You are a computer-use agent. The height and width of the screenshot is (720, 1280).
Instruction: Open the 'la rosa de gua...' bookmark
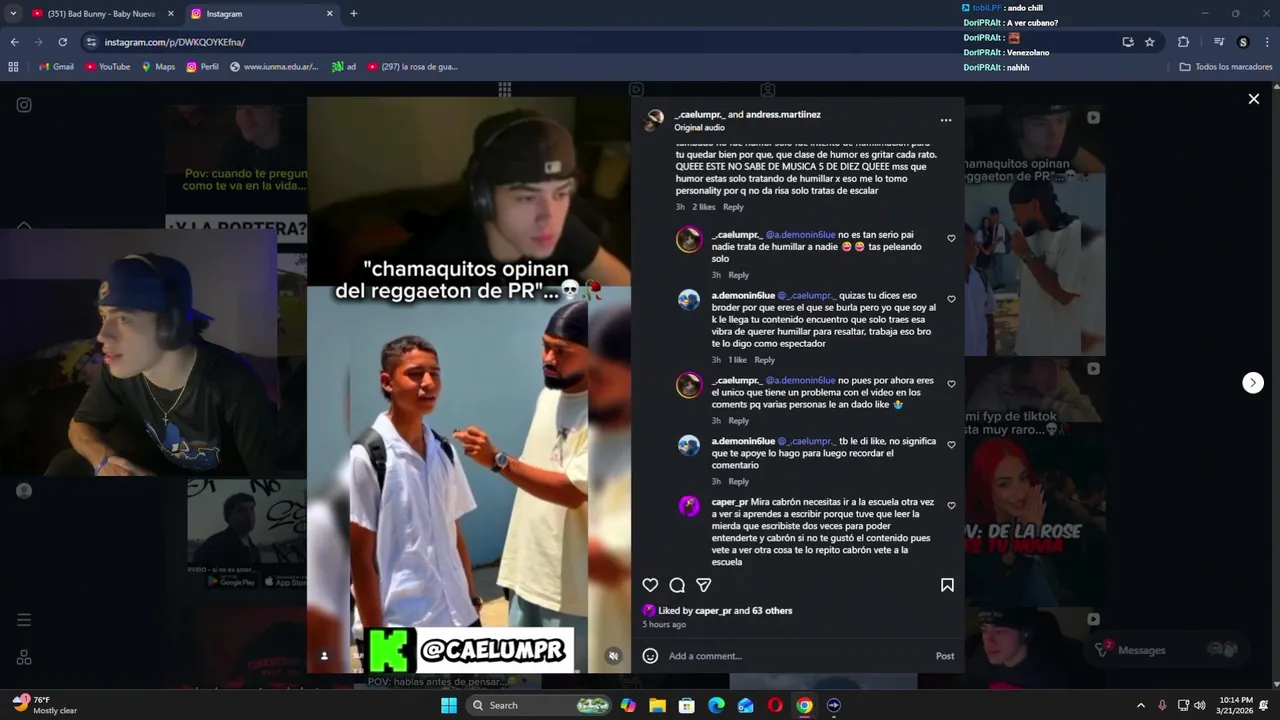click(412, 67)
